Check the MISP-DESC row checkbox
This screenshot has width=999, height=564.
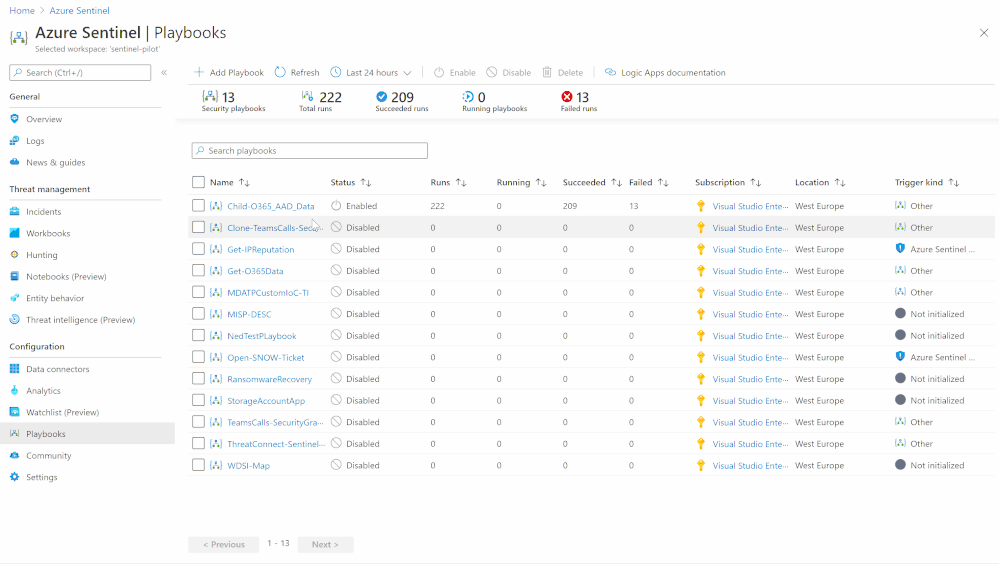tap(198, 314)
